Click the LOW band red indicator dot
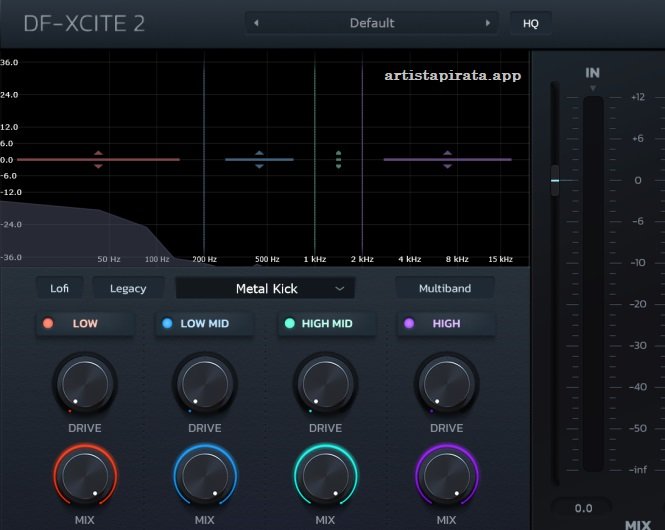Viewport: 665px width, 530px height. pos(48,324)
